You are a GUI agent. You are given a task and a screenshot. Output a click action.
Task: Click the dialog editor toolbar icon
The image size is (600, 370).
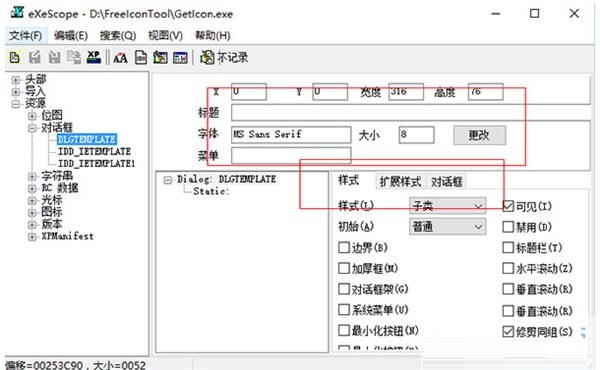pyautogui.click(x=160, y=58)
